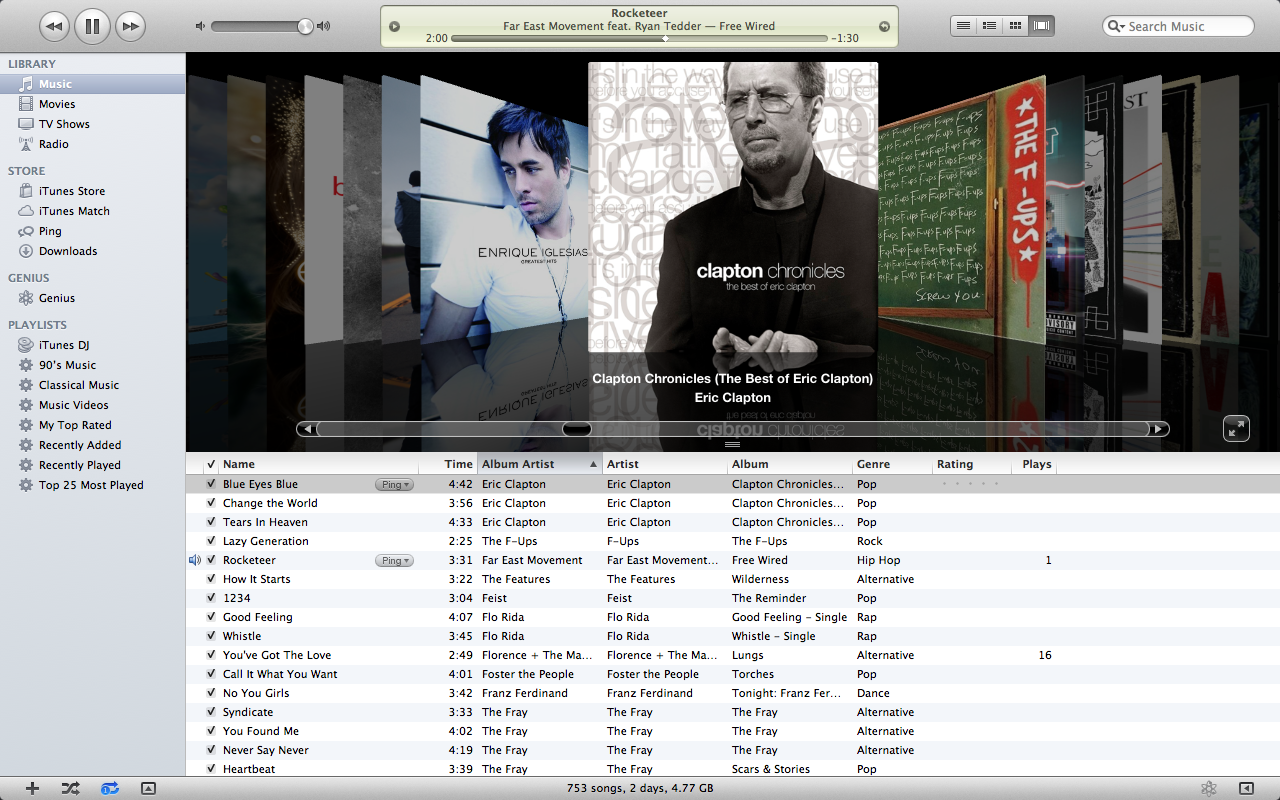The image size is (1280, 800).
Task: Open the search options magnifier dropdown
Action: coord(1116,27)
